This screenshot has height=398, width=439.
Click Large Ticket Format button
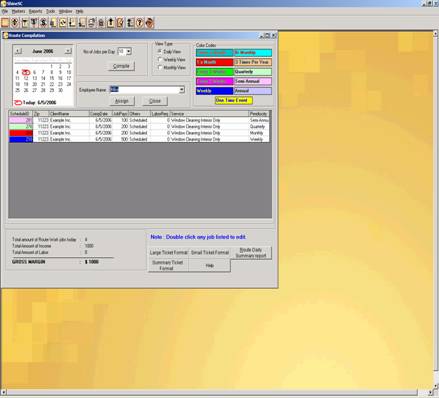coord(168,253)
